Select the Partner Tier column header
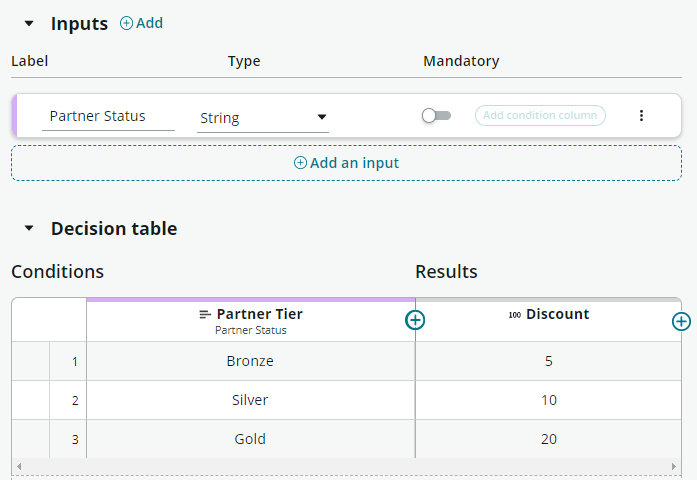The image size is (697, 480). pos(251,321)
